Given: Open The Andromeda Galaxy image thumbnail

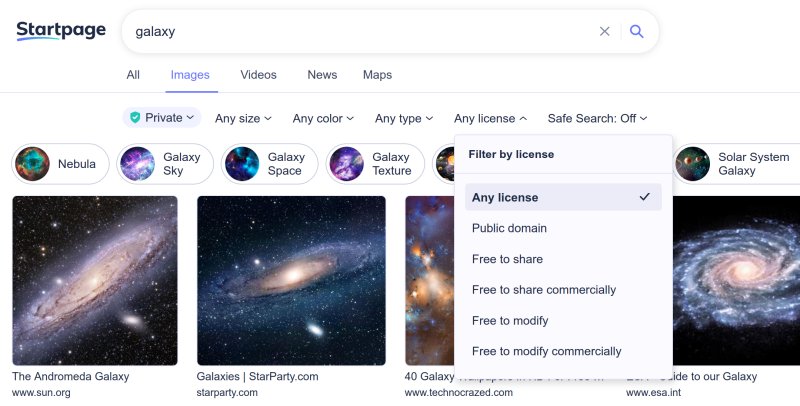Looking at the screenshot, I should 95,281.
